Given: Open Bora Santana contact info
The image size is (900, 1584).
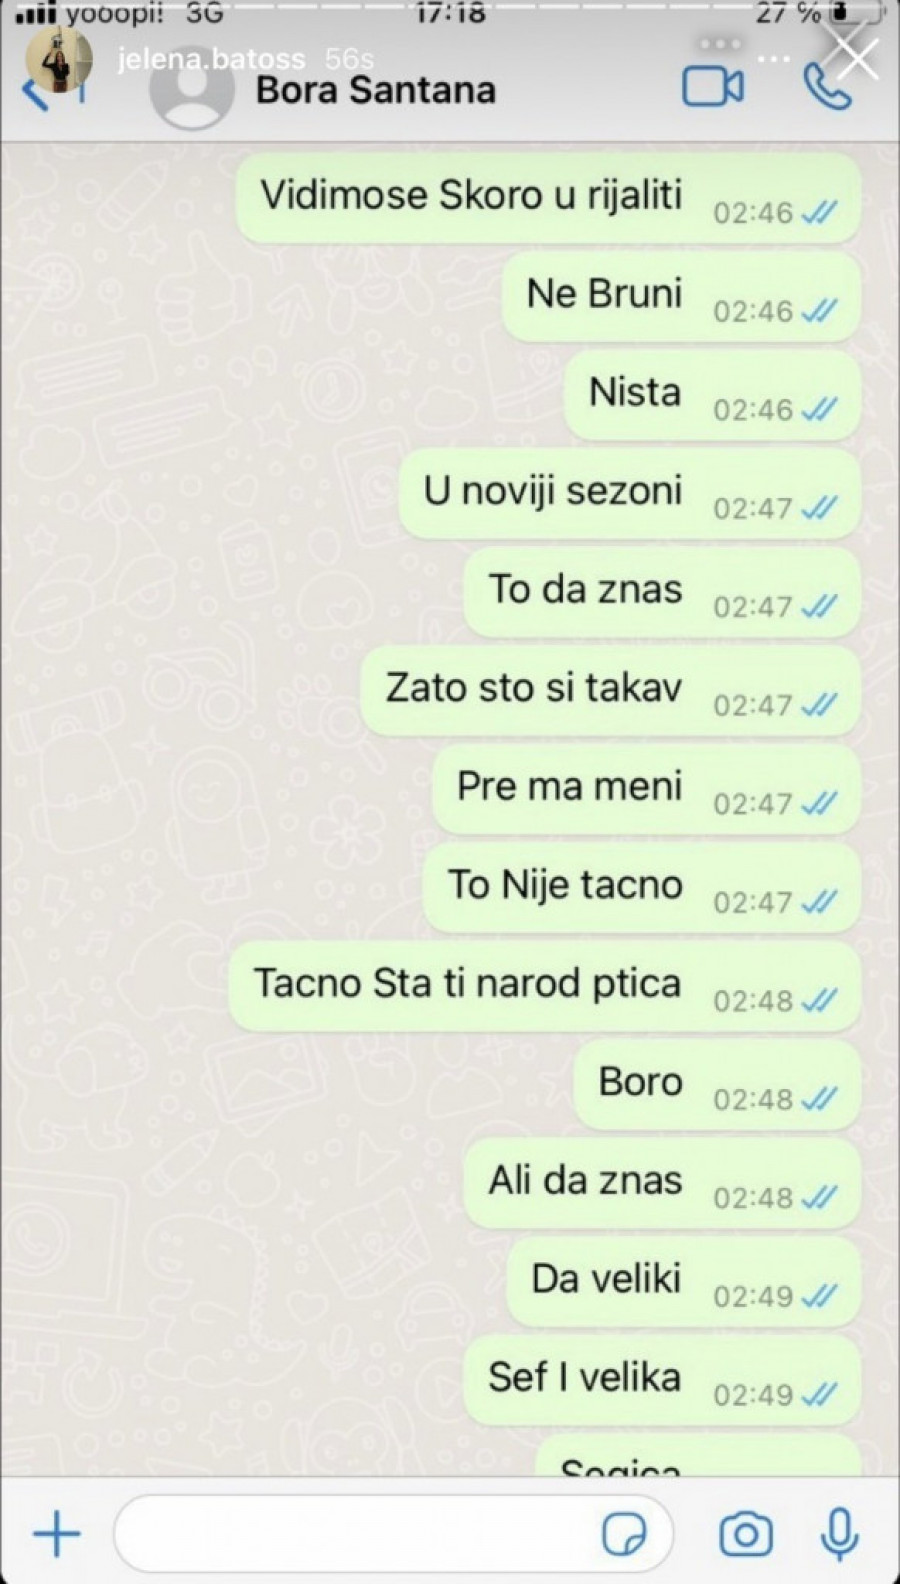Looking at the screenshot, I should coord(376,90).
